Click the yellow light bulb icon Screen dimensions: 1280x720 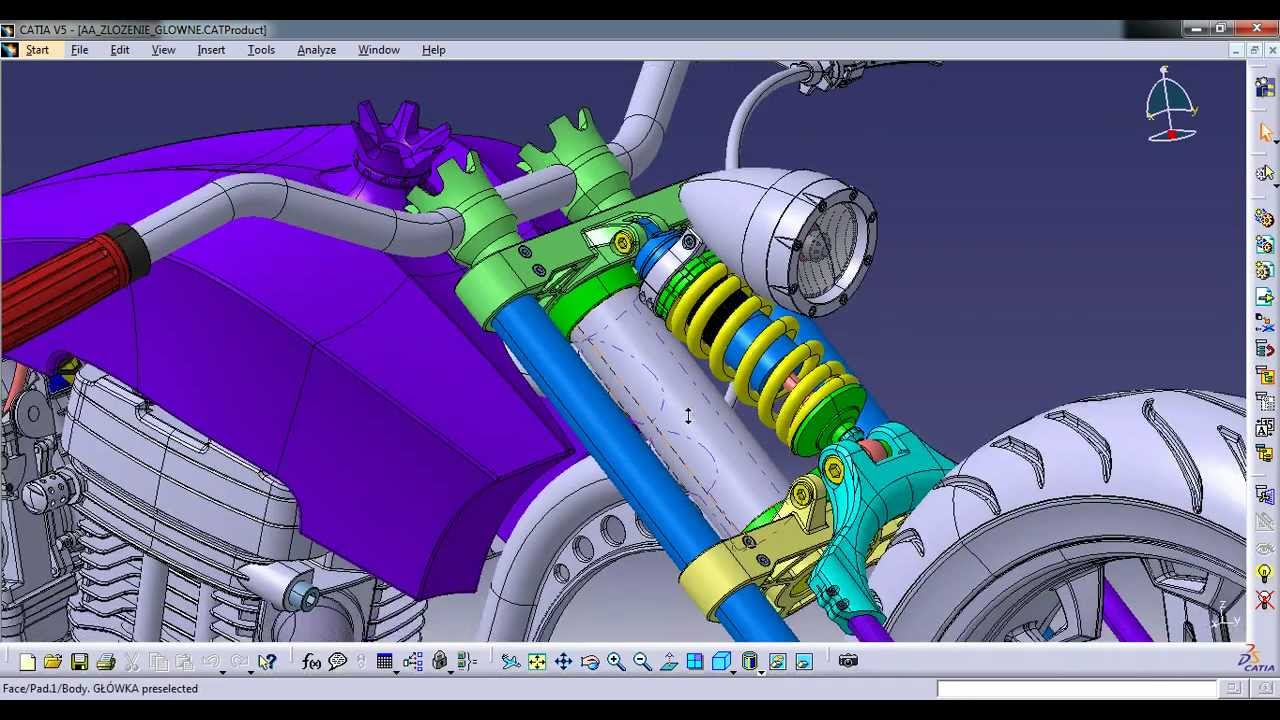click(x=1265, y=573)
